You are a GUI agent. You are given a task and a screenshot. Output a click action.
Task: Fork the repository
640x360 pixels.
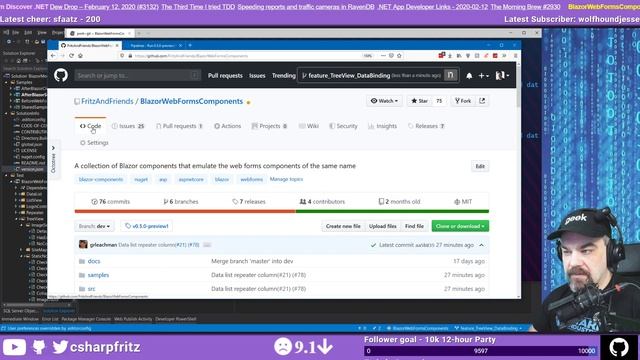pyautogui.click(x=463, y=101)
